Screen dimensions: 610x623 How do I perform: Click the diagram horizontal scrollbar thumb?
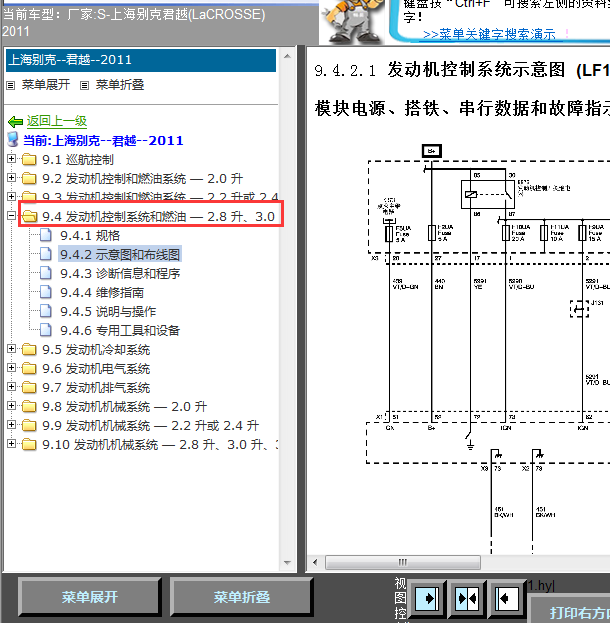pyautogui.click(x=403, y=562)
